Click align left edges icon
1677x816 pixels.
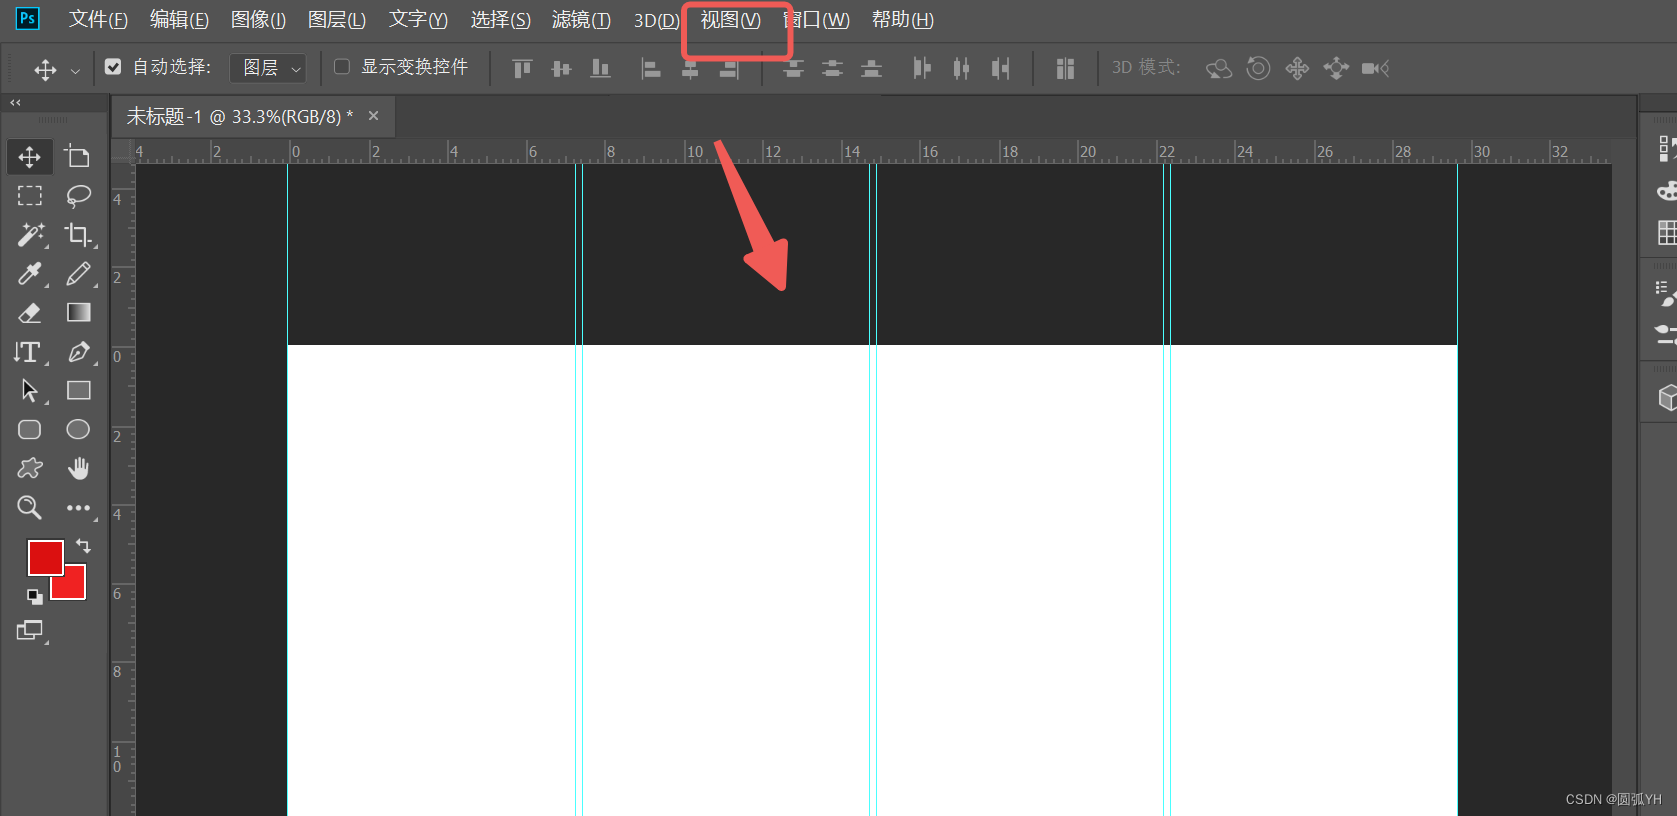point(651,68)
